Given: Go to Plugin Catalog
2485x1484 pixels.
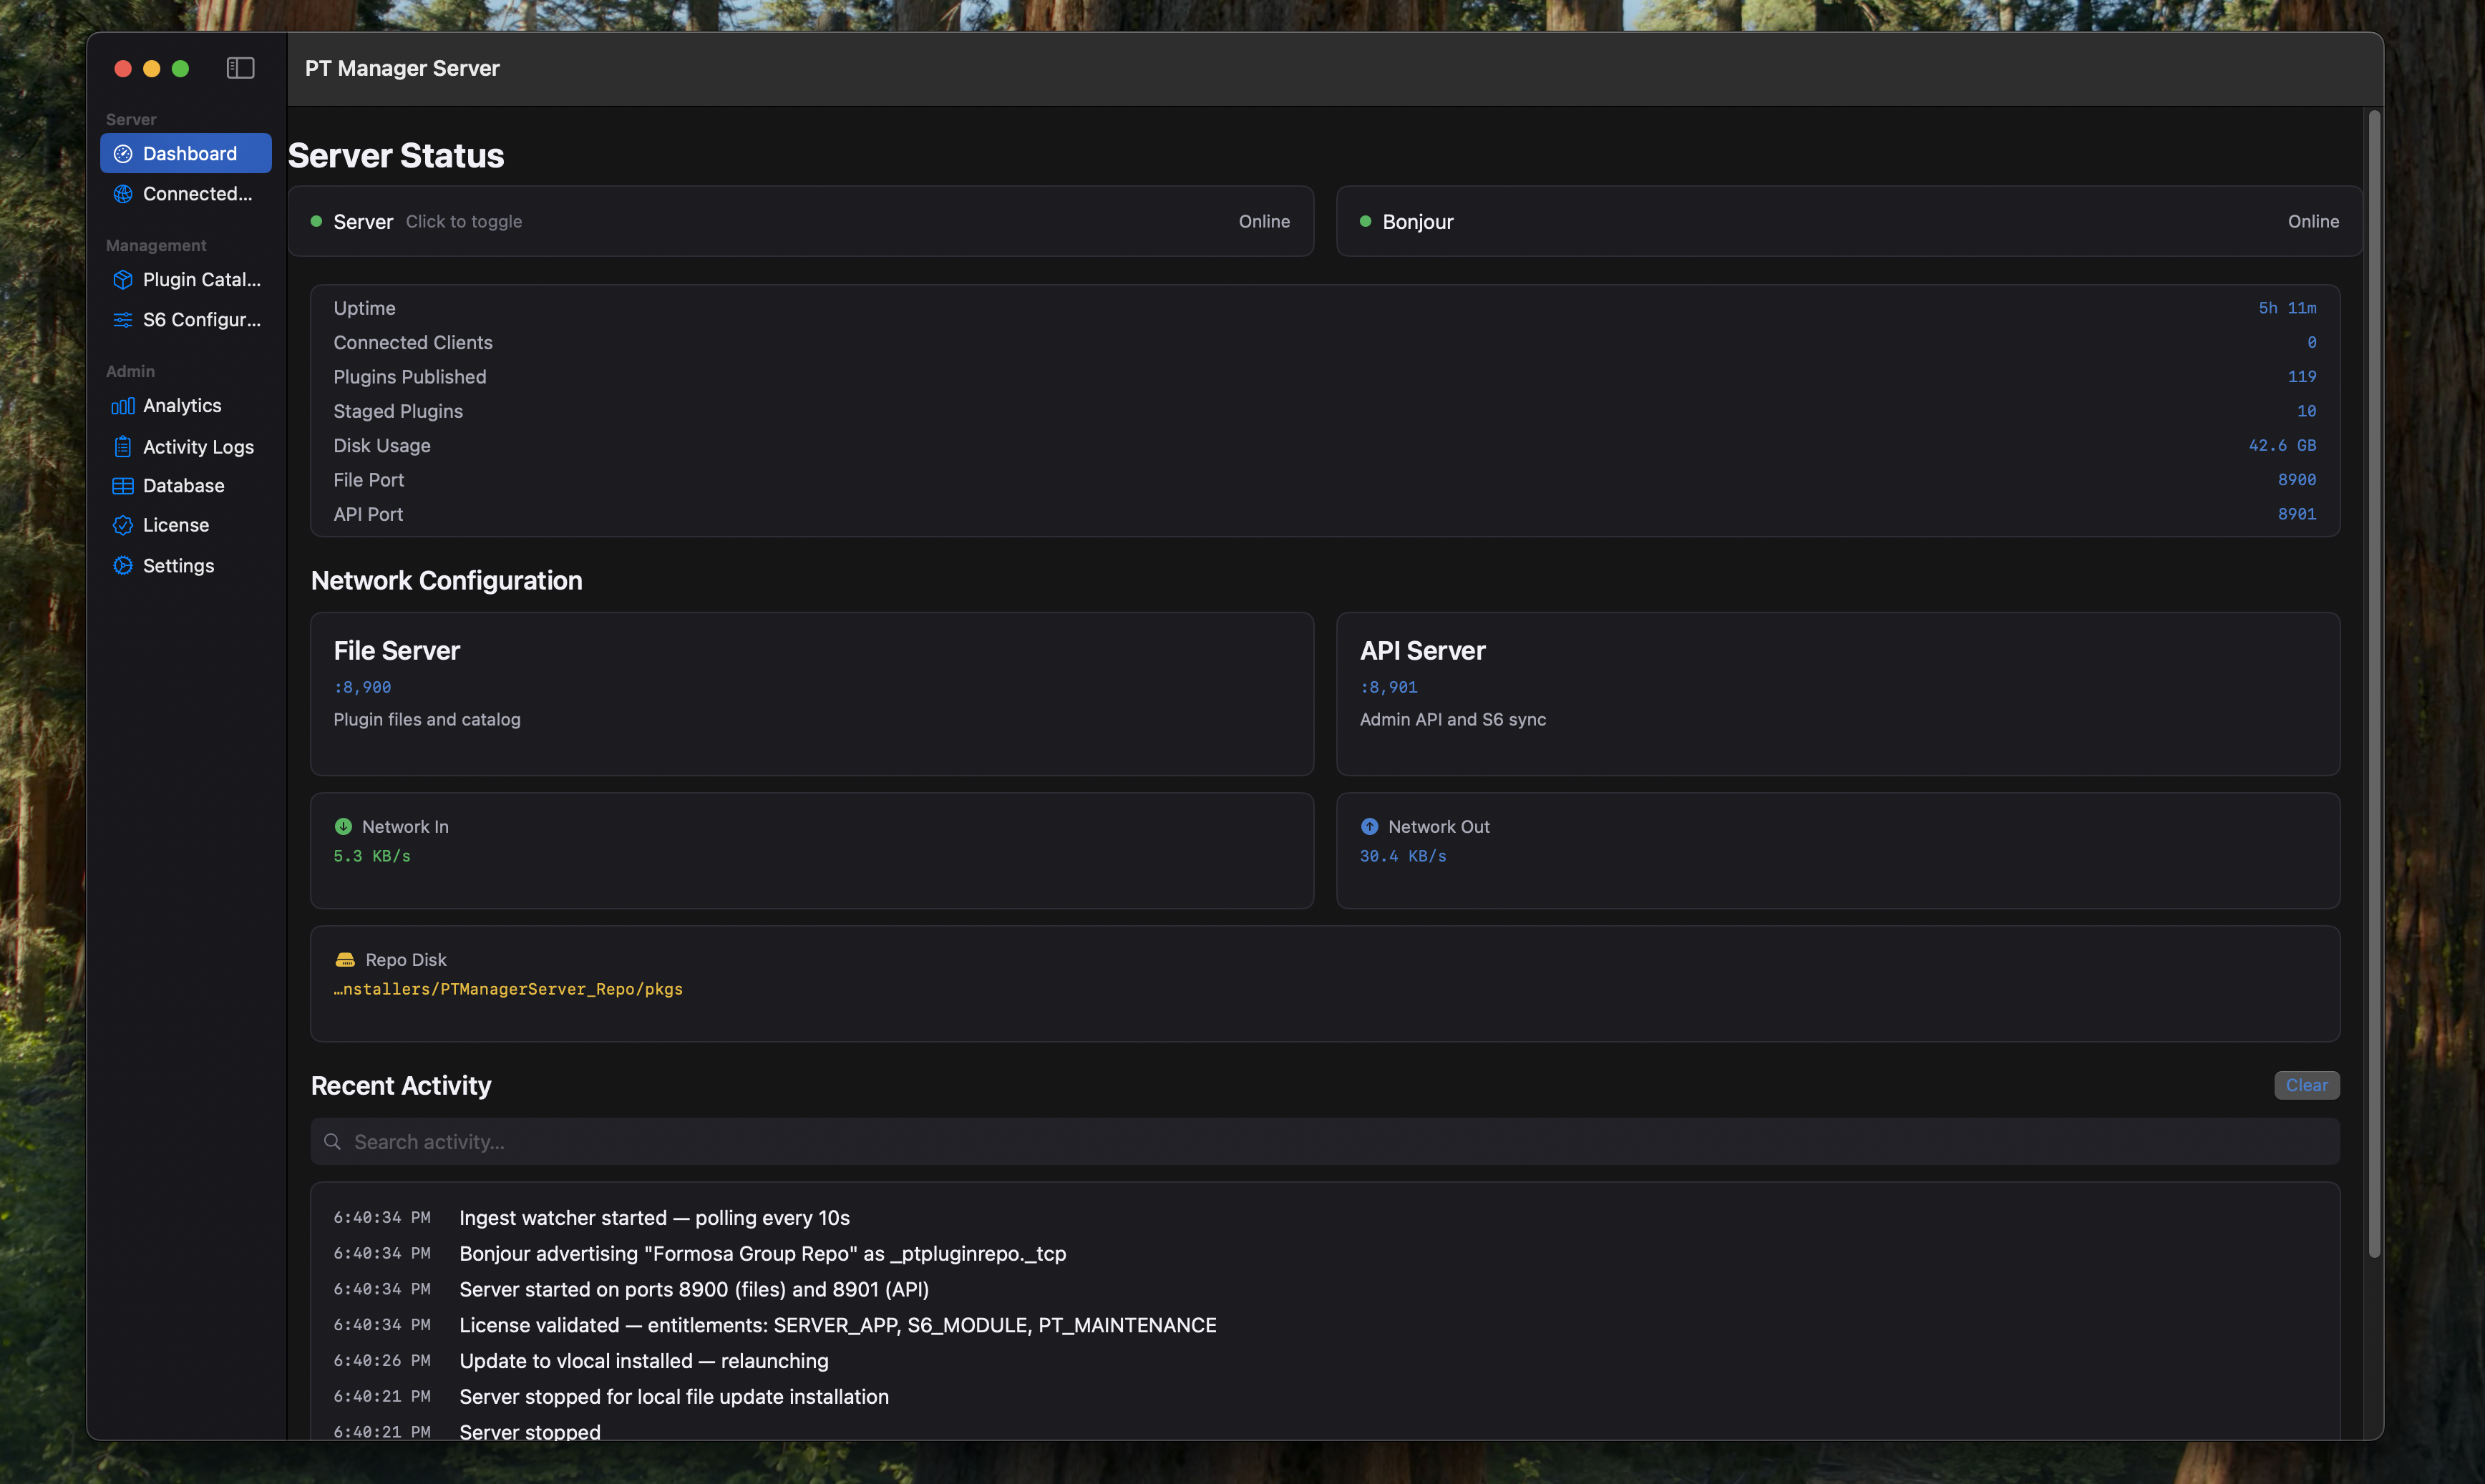Looking at the screenshot, I should [186, 280].
